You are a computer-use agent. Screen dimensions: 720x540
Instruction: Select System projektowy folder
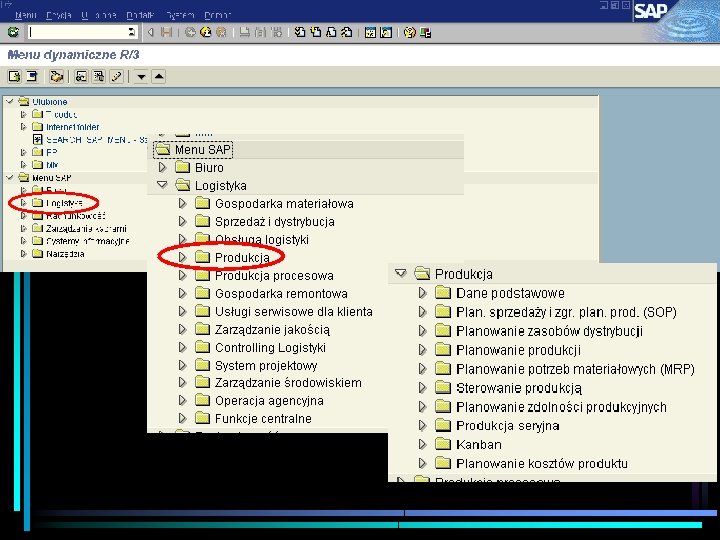(266, 366)
